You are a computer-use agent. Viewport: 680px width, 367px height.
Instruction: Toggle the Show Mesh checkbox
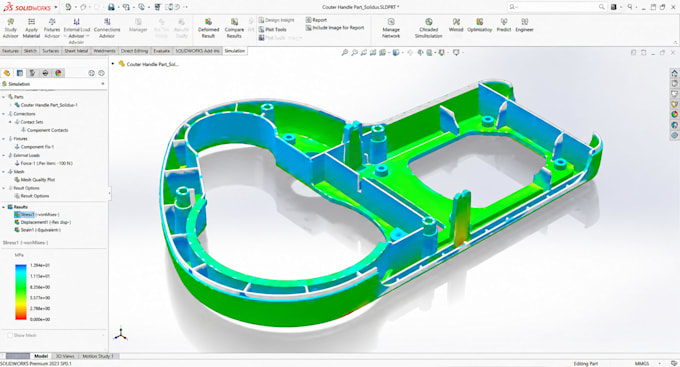10,335
